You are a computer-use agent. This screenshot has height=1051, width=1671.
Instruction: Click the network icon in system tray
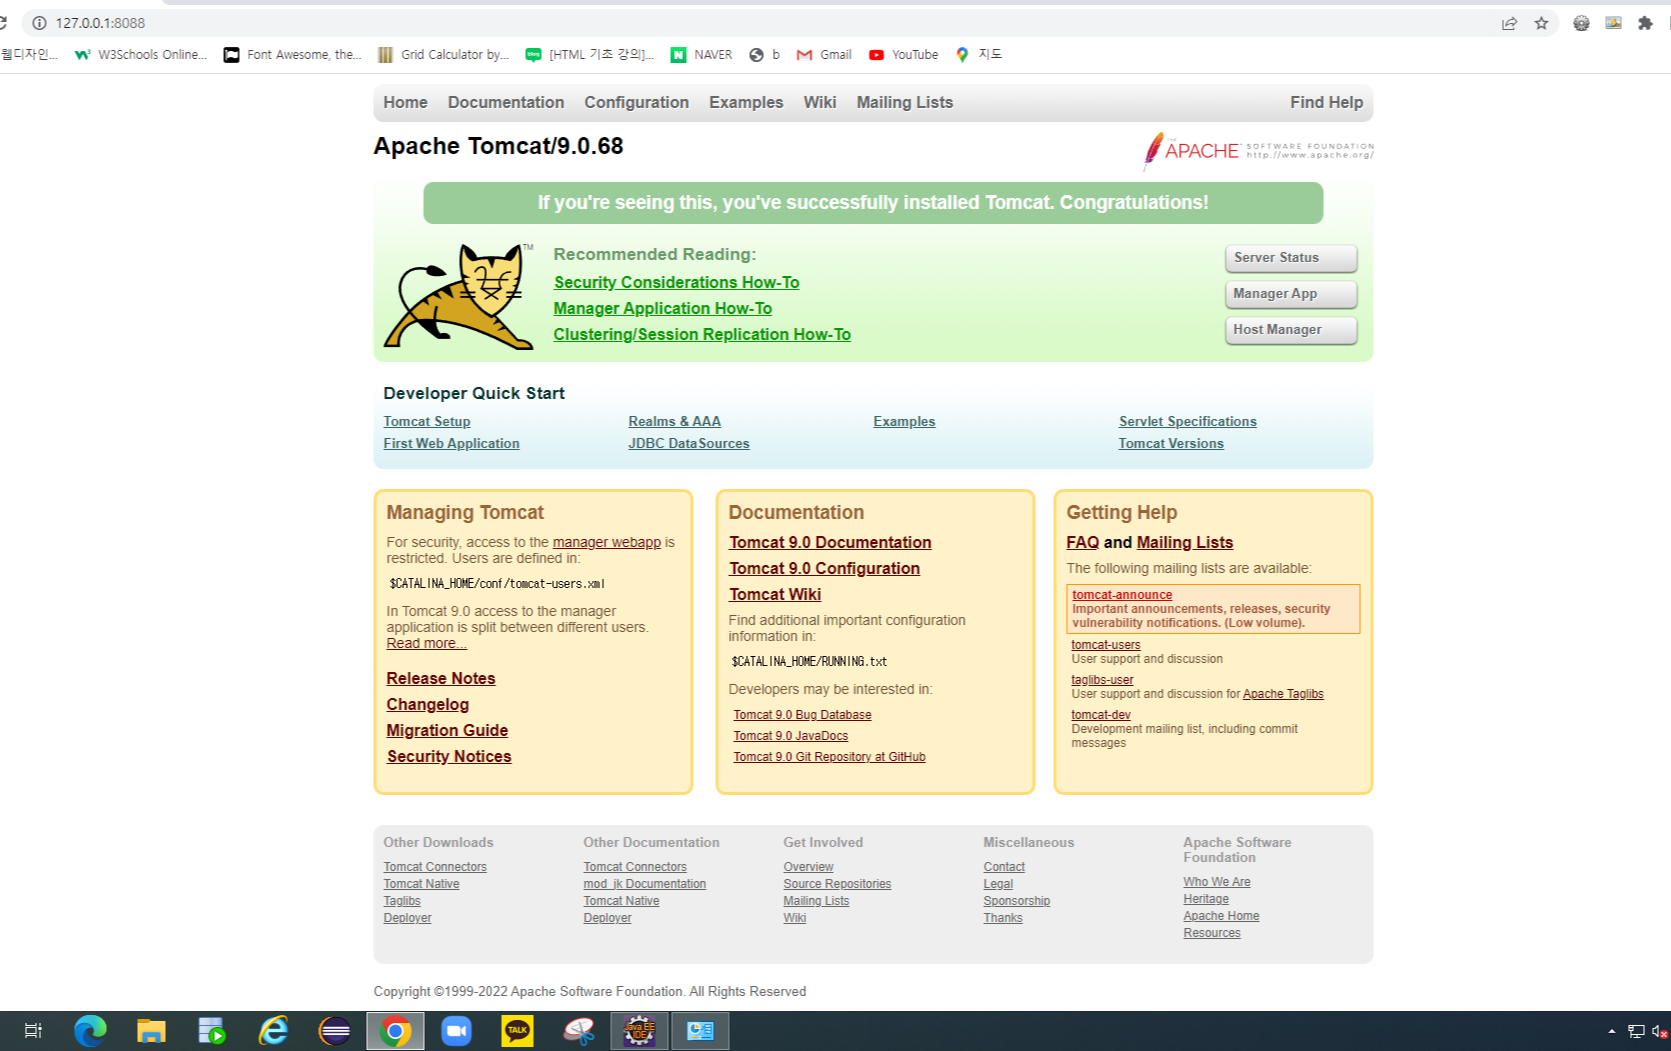point(1636,1031)
